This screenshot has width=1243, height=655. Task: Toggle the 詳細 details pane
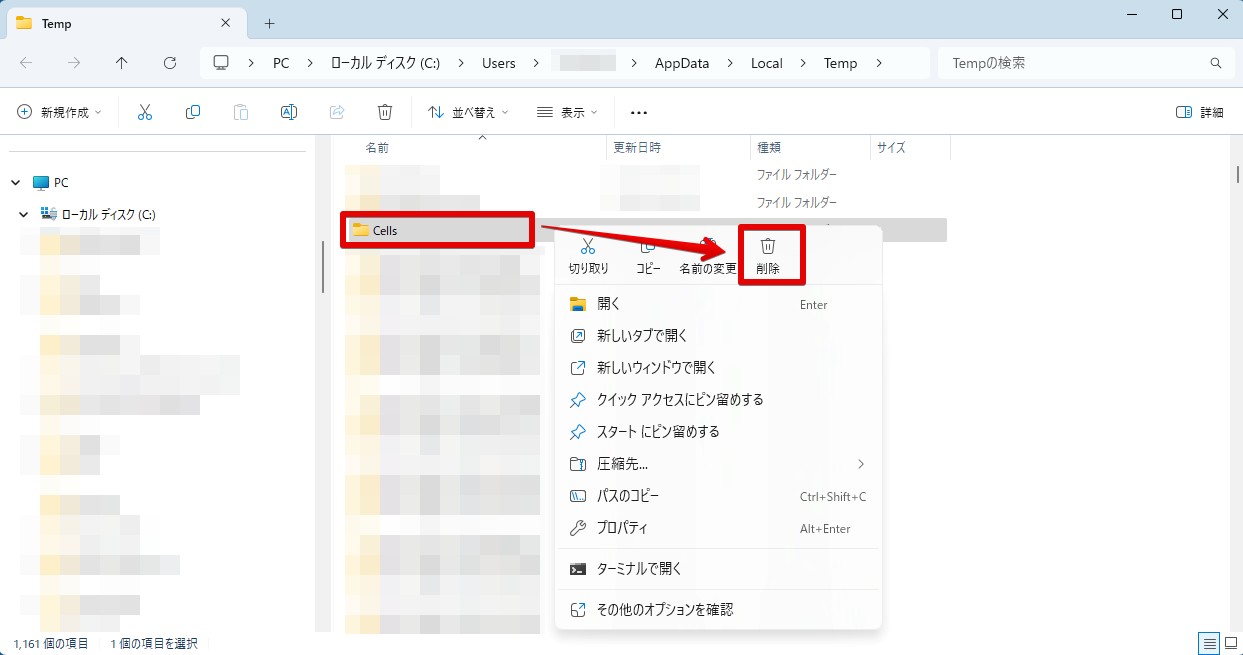point(1203,111)
